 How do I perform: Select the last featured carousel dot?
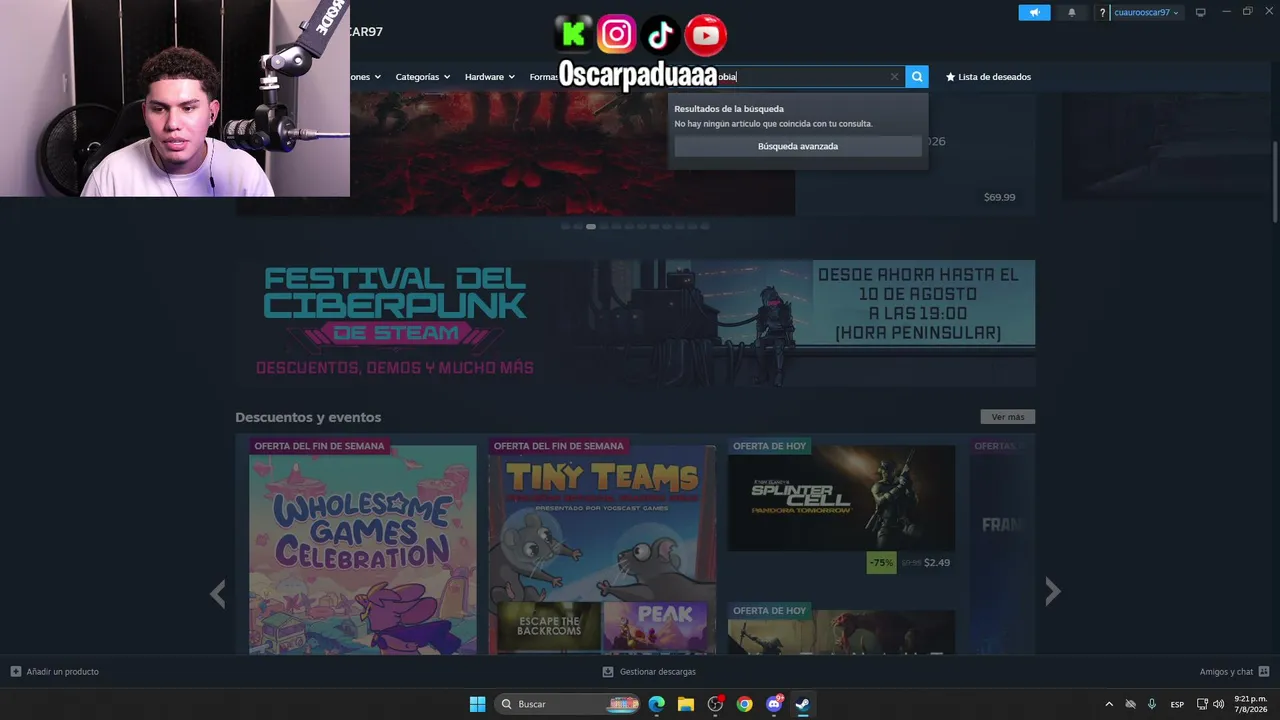(705, 227)
